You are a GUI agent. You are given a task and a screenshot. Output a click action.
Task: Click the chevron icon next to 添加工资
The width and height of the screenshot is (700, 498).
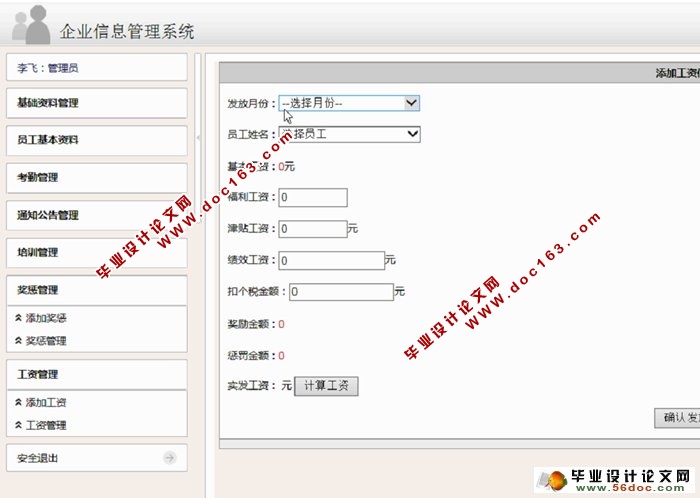coord(18,402)
